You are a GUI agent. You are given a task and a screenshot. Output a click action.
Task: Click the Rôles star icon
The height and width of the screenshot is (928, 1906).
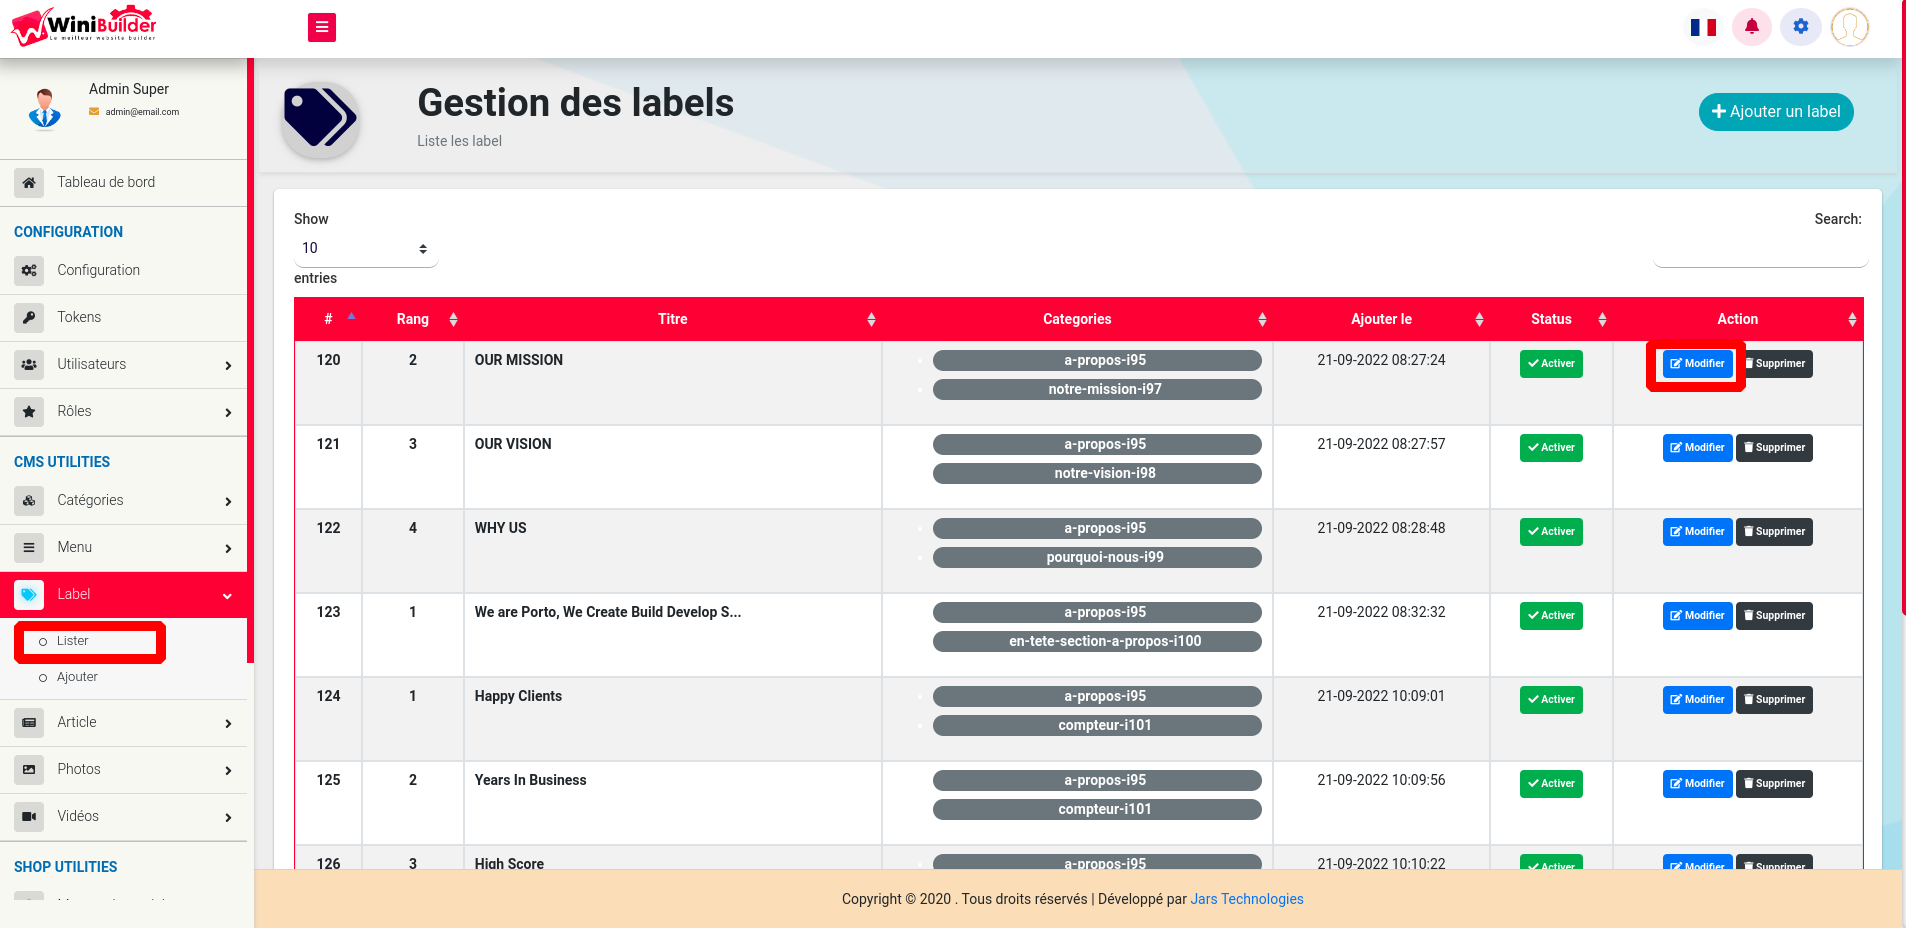[29, 412]
